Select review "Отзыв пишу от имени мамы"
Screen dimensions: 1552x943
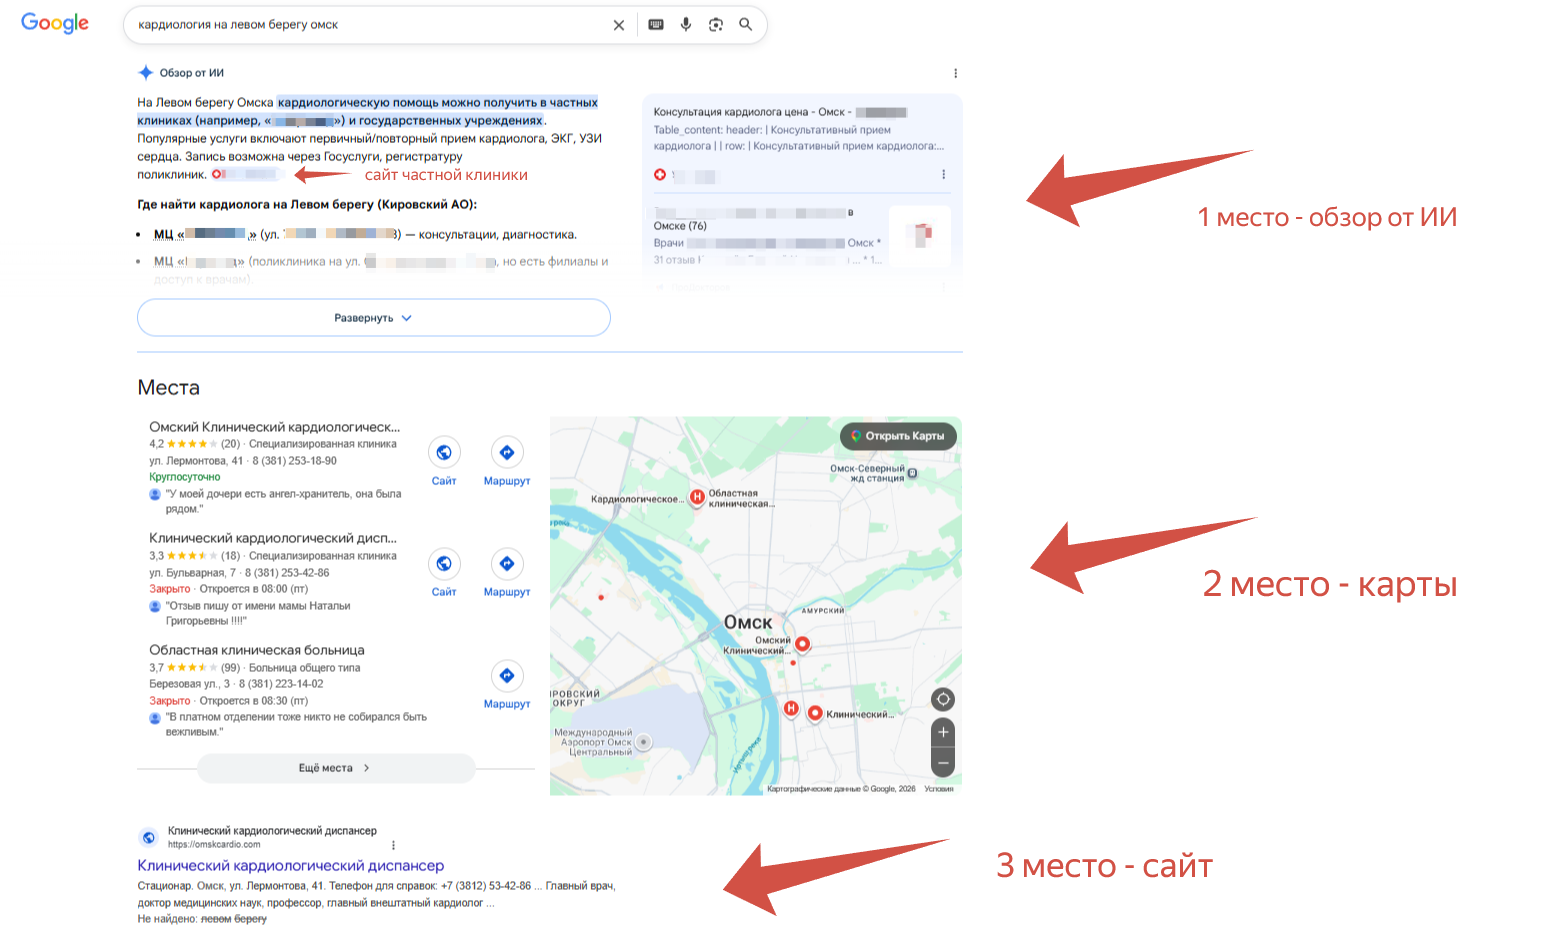[x=258, y=613]
